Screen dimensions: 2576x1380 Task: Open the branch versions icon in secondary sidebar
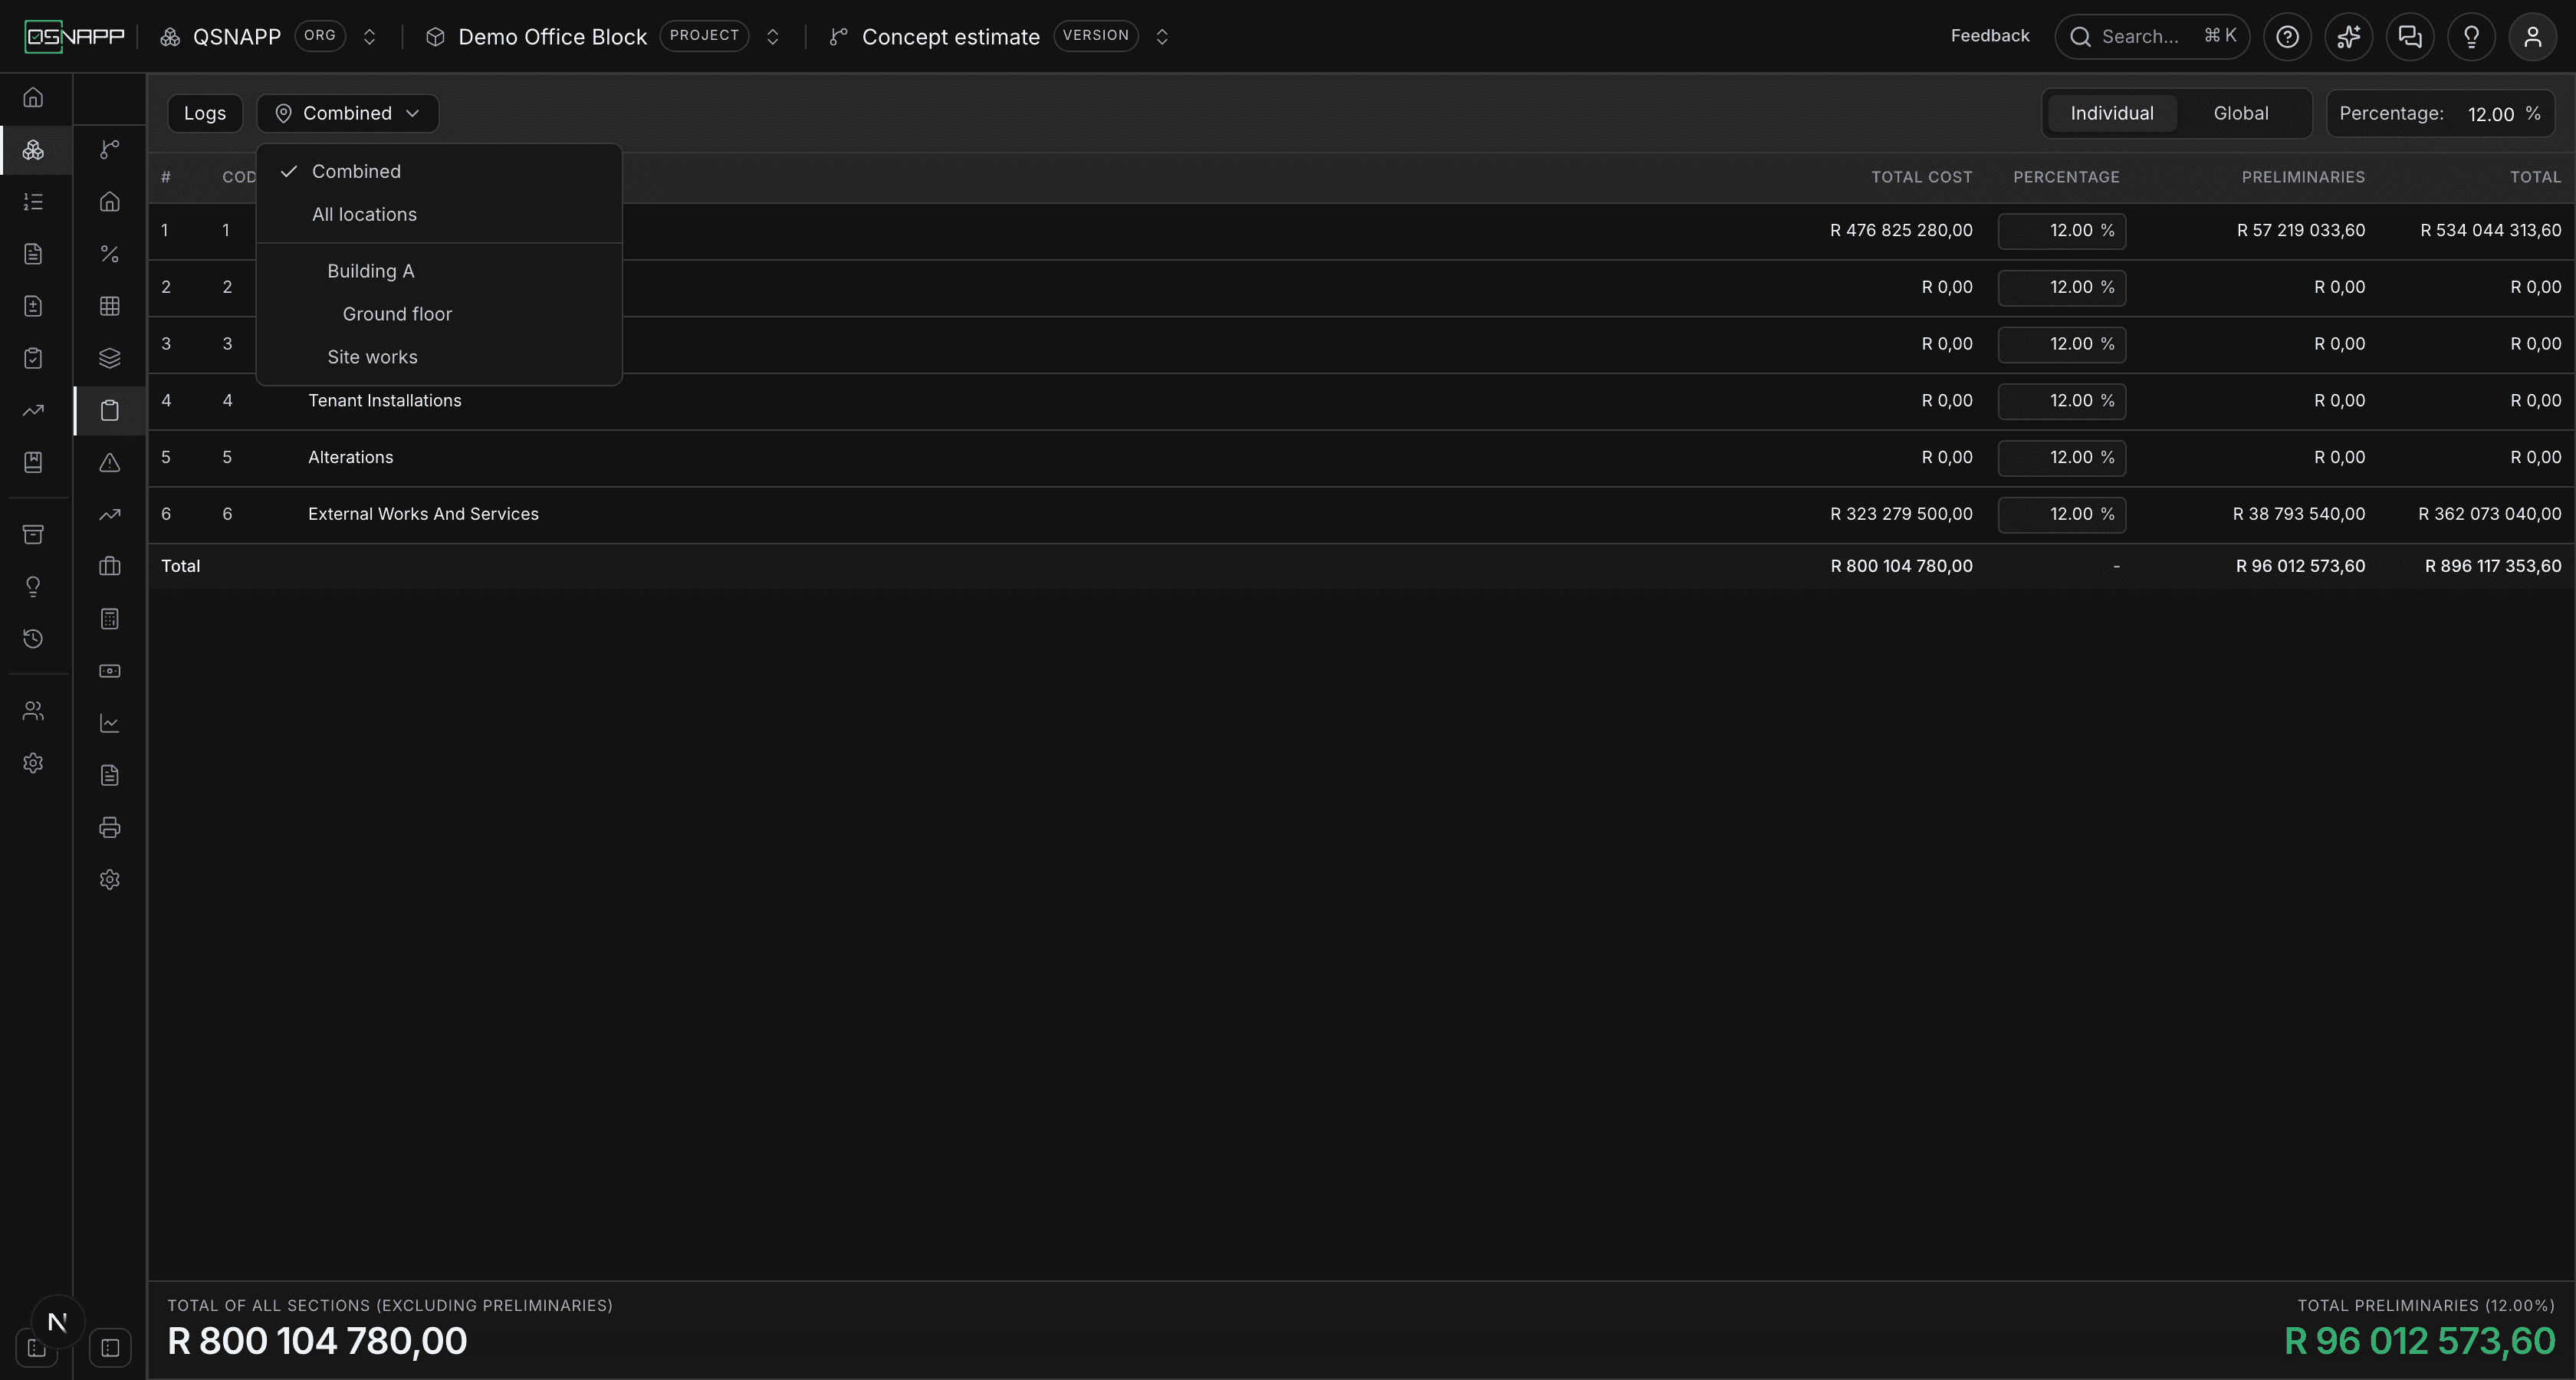point(110,149)
